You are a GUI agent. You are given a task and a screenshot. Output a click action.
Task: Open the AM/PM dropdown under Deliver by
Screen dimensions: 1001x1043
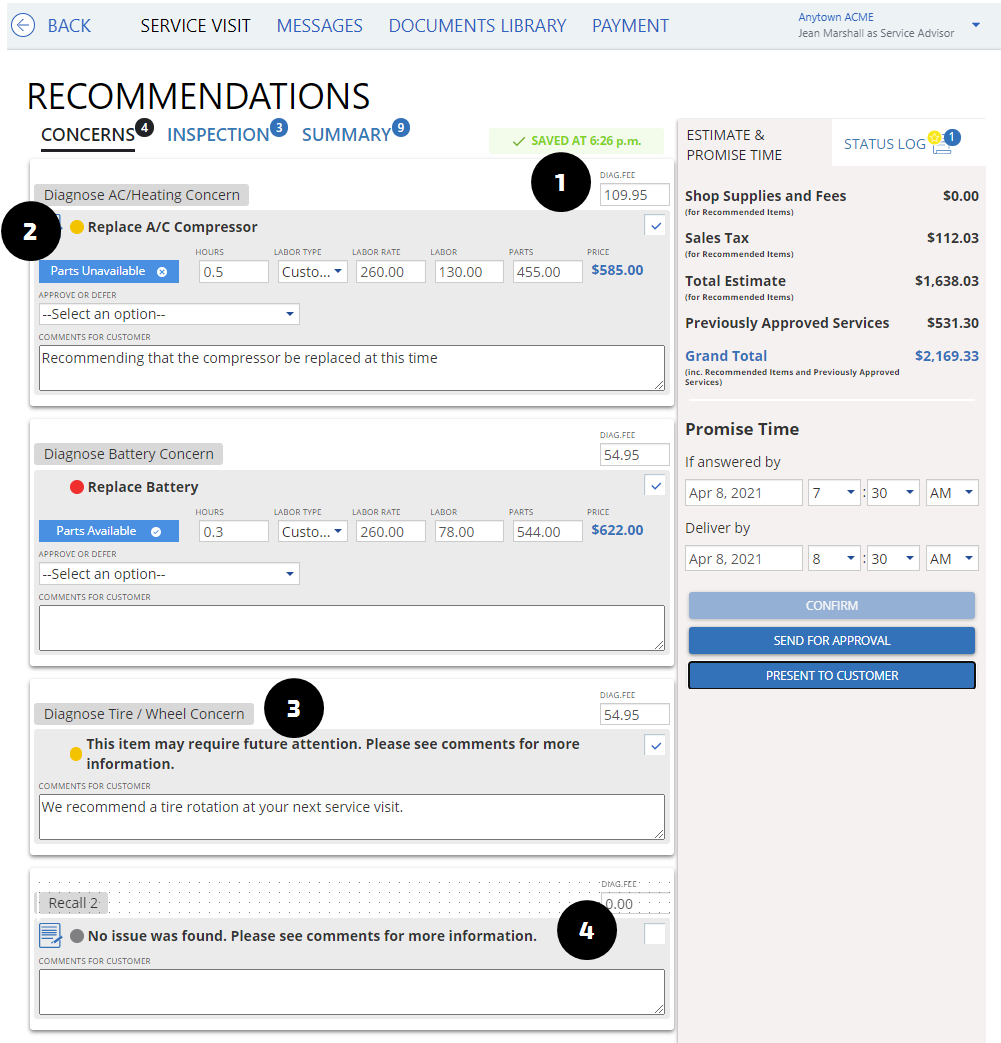[952, 558]
